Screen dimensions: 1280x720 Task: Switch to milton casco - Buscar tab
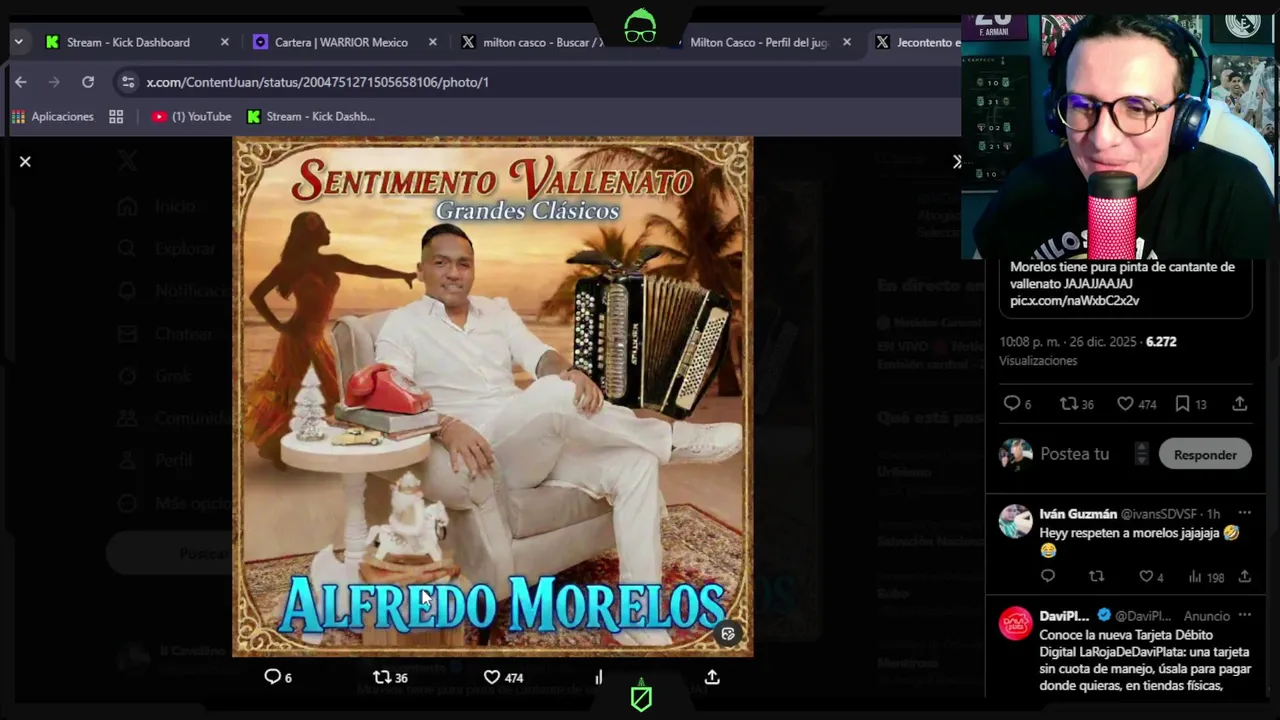pyautogui.click(x=543, y=42)
